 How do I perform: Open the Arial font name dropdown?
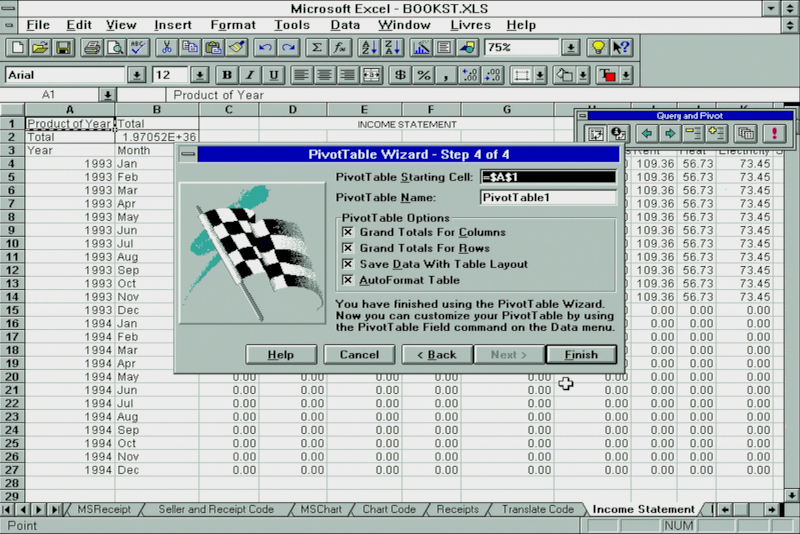pyautogui.click(x=137, y=75)
